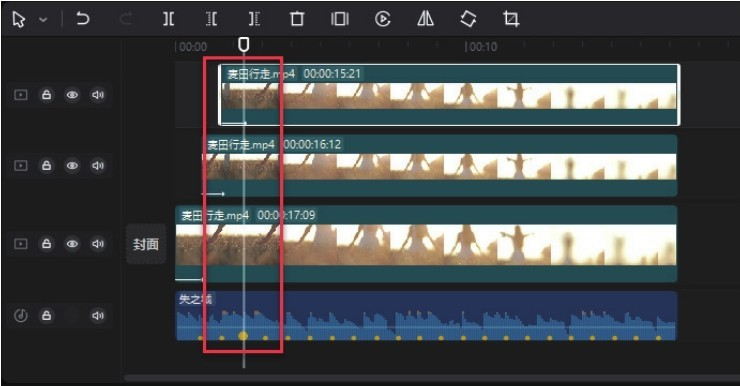Lock the main bottom video track
The image size is (740, 386).
46,243
